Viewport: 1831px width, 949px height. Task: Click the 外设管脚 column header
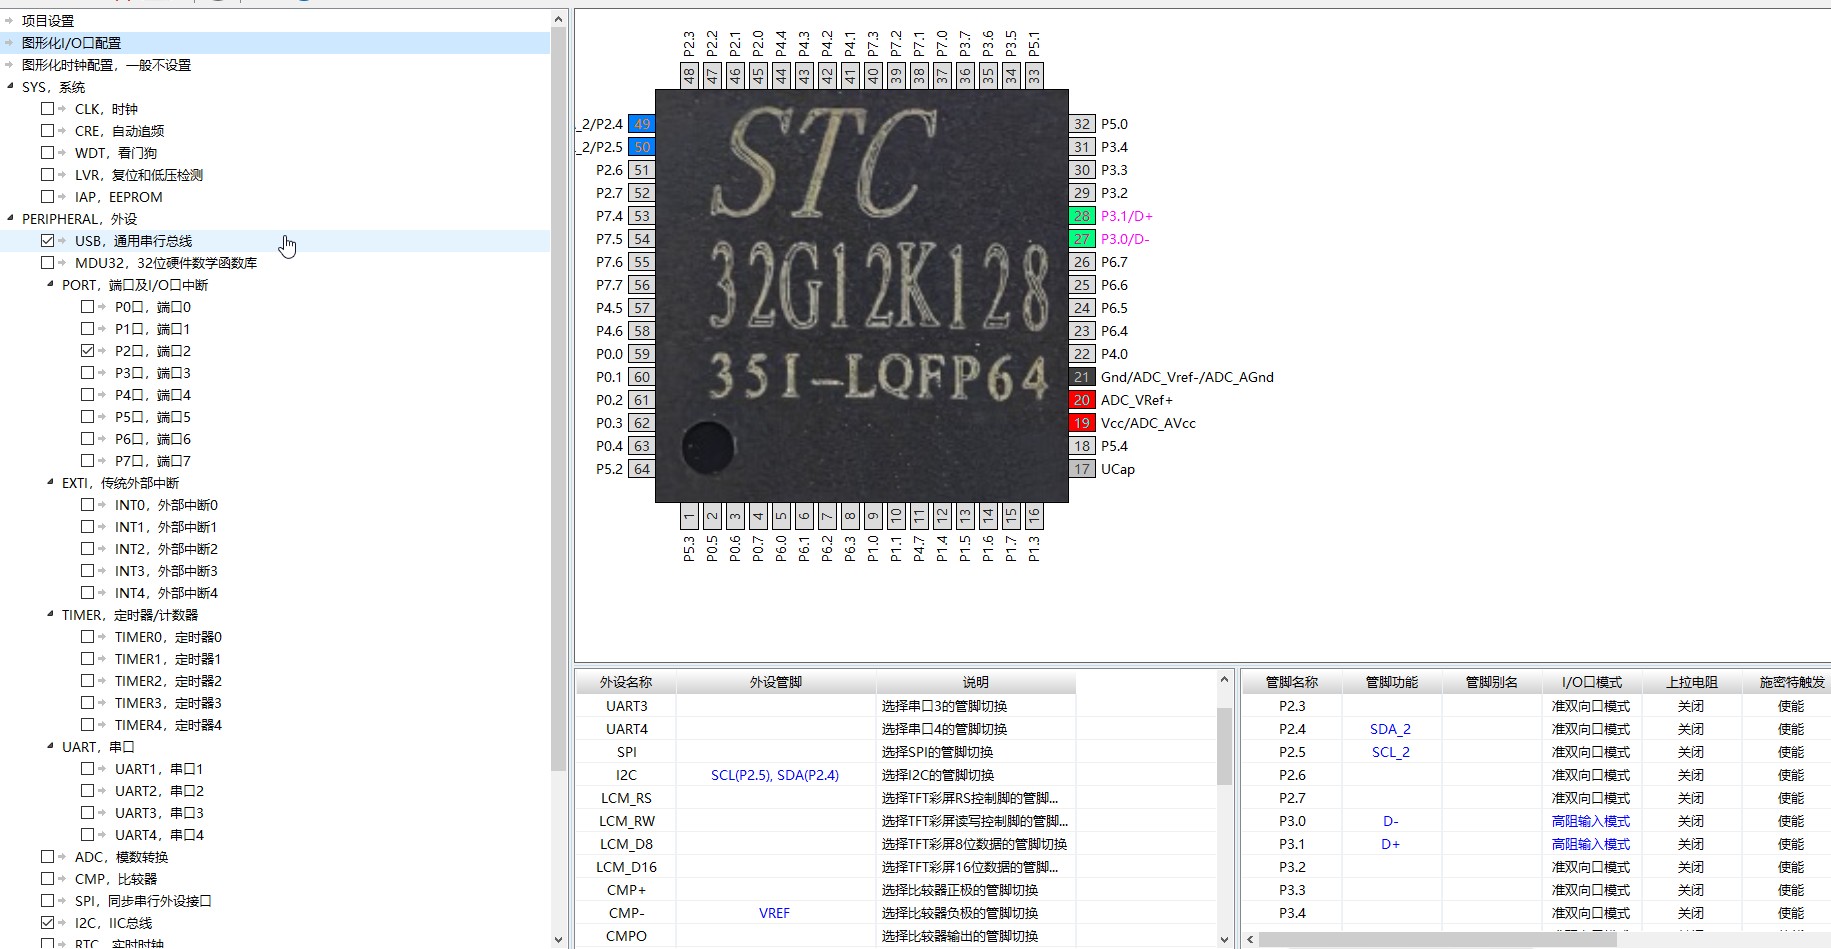coord(775,682)
